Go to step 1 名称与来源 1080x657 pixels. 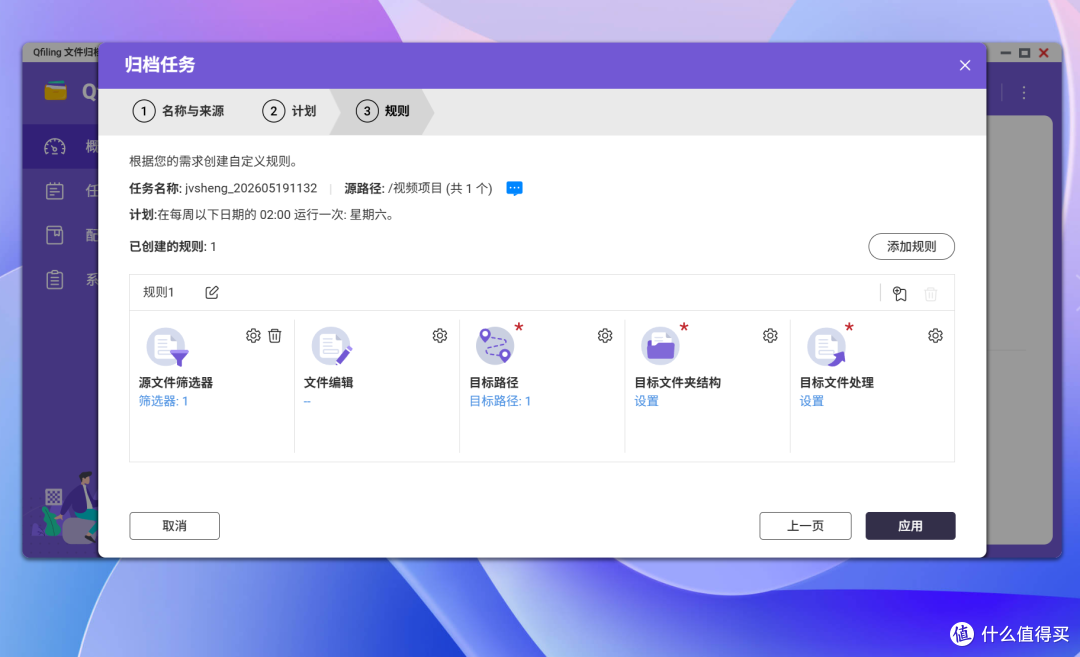tap(178, 111)
